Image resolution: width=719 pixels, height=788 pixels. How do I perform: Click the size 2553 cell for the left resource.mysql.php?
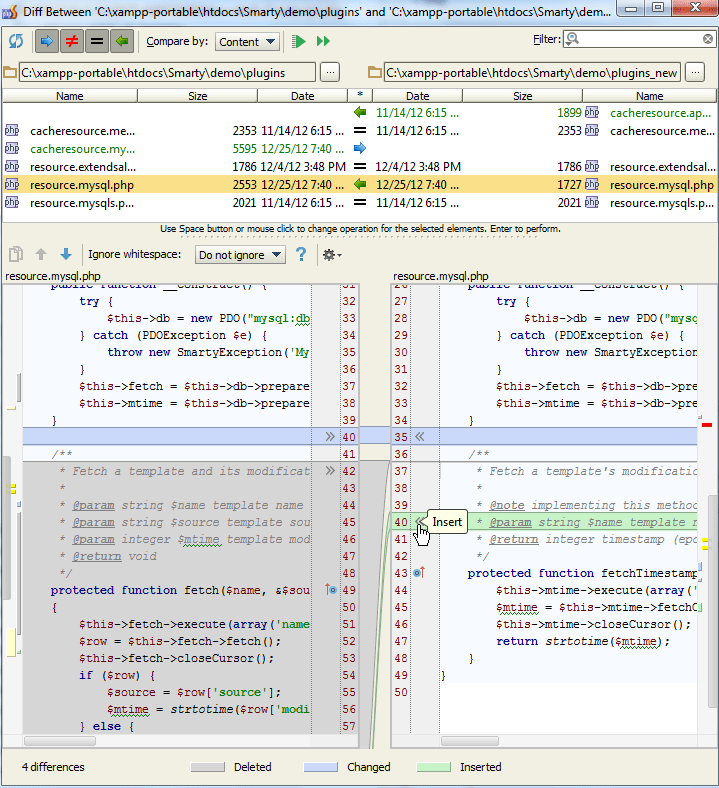click(245, 185)
